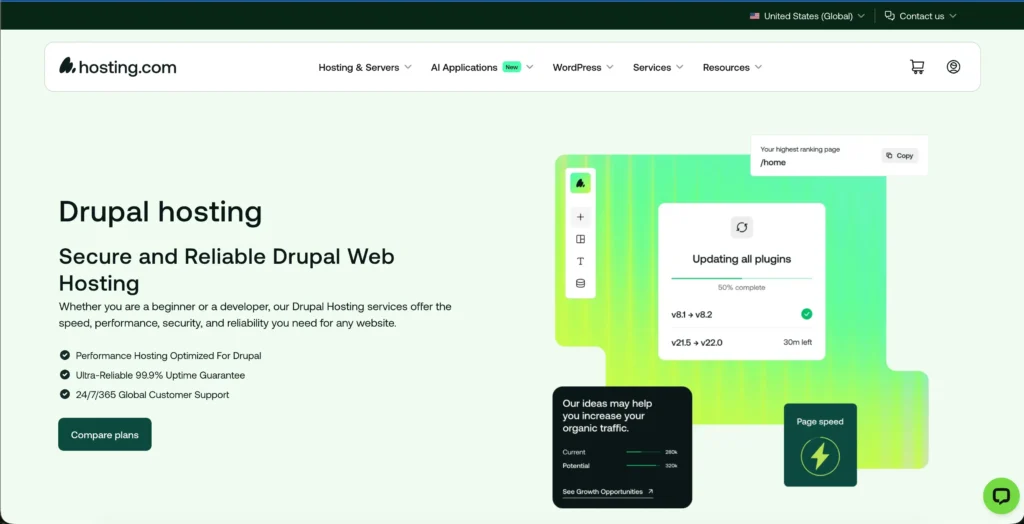Viewport: 1024px width, 524px height.
Task: Expand the United States (Global) region selector
Action: [807, 16]
